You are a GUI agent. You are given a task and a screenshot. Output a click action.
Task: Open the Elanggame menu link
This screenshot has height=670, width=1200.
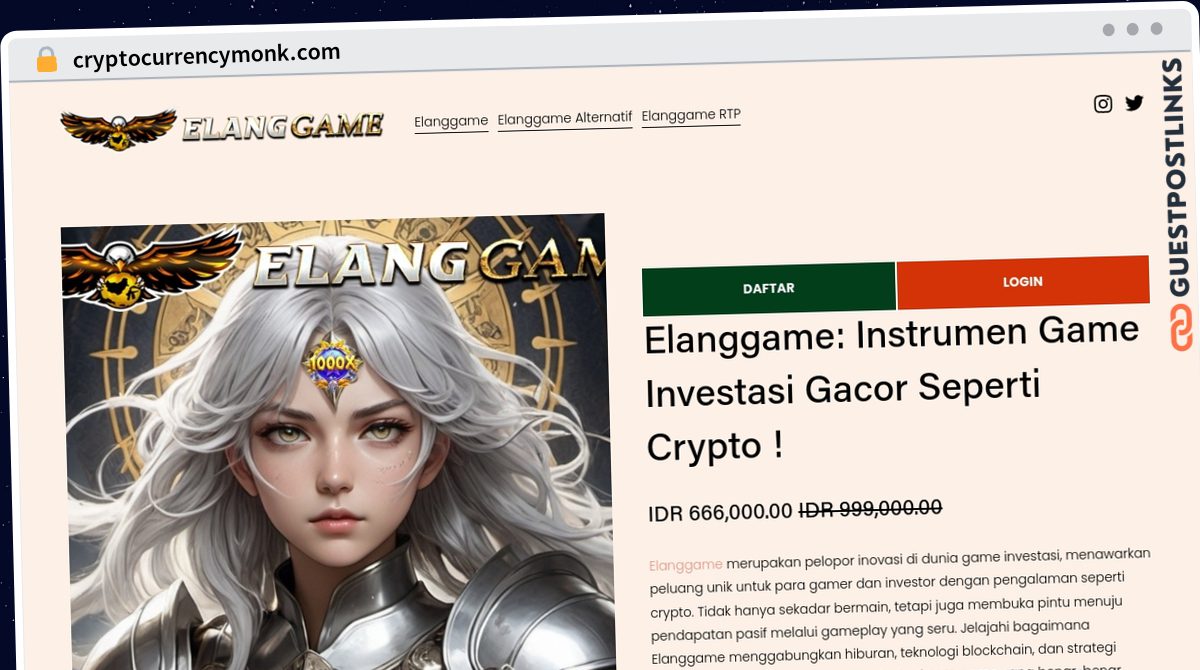click(451, 121)
